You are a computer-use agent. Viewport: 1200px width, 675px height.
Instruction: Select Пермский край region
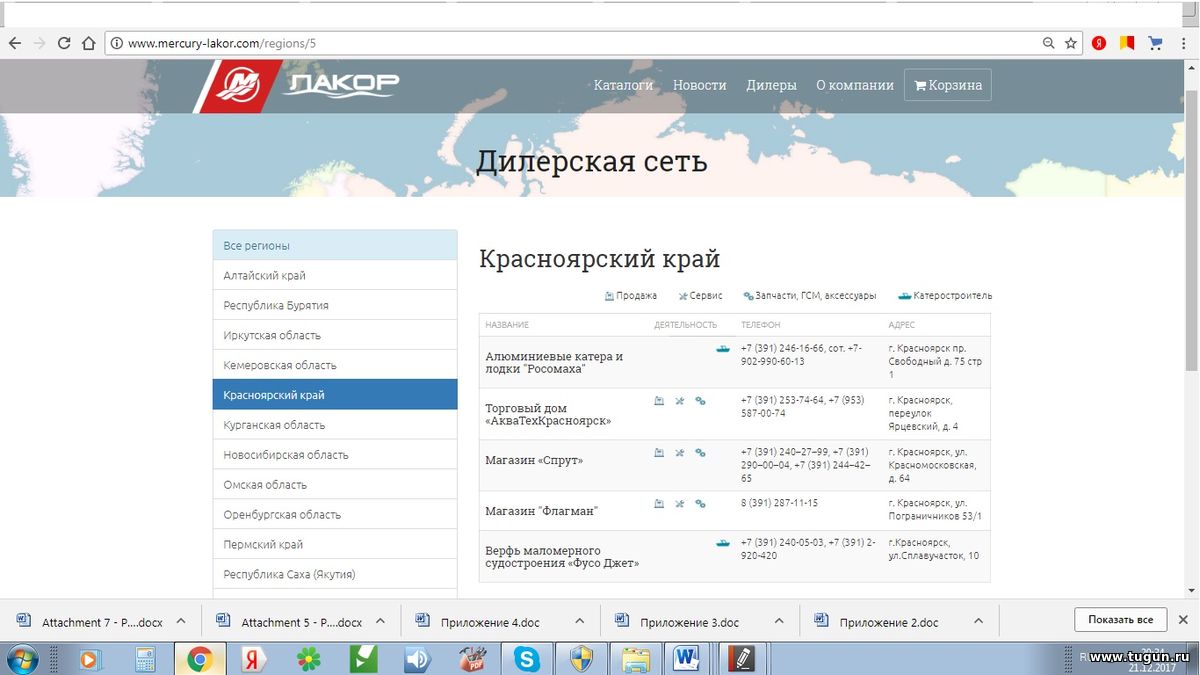[335, 544]
